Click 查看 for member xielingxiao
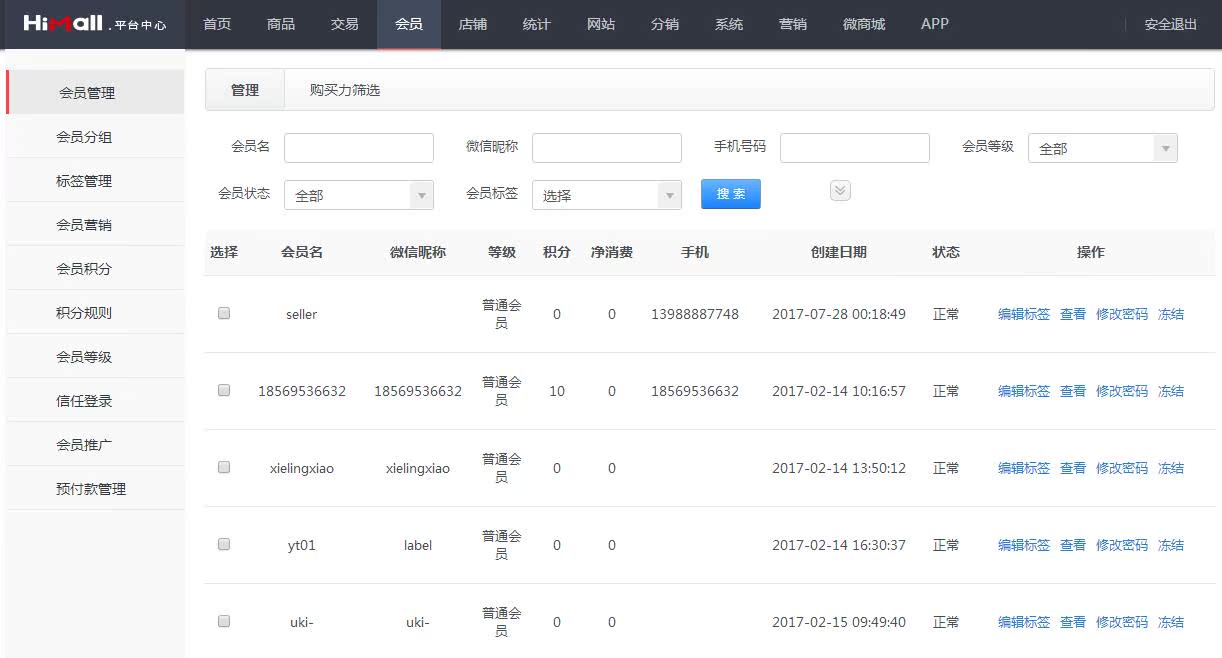The height and width of the screenshot is (658, 1222). [1073, 468]
